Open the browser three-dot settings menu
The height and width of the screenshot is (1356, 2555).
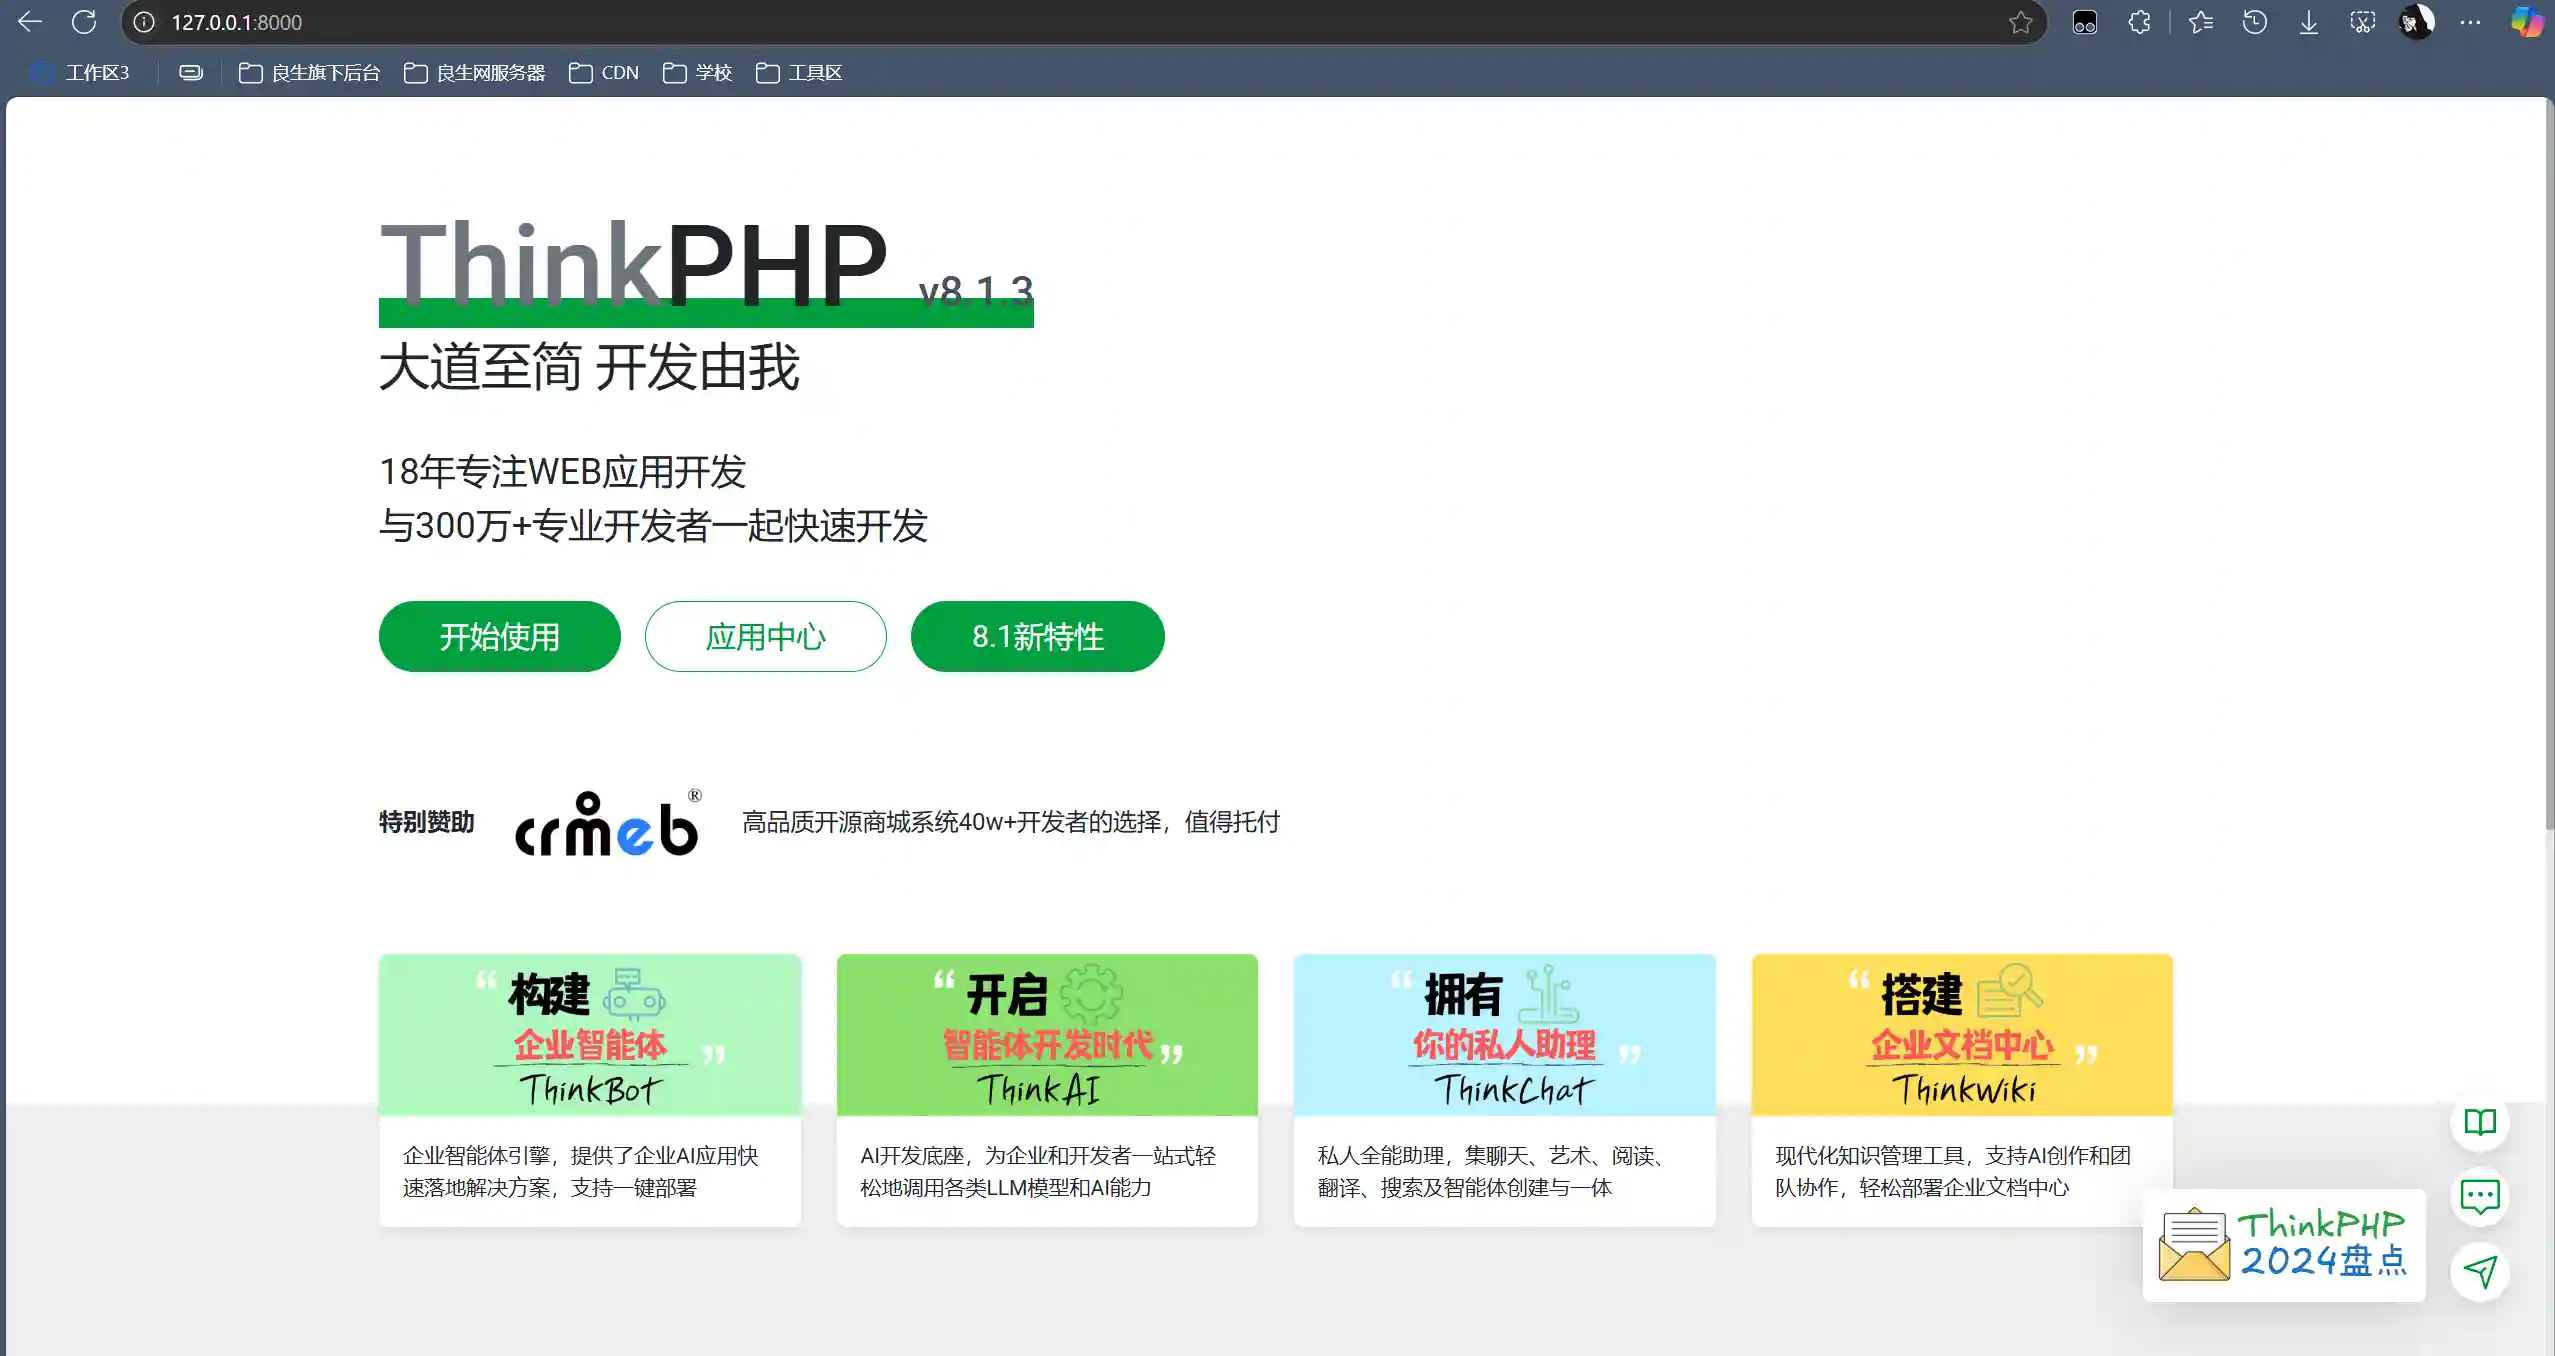click(2470, 21)
